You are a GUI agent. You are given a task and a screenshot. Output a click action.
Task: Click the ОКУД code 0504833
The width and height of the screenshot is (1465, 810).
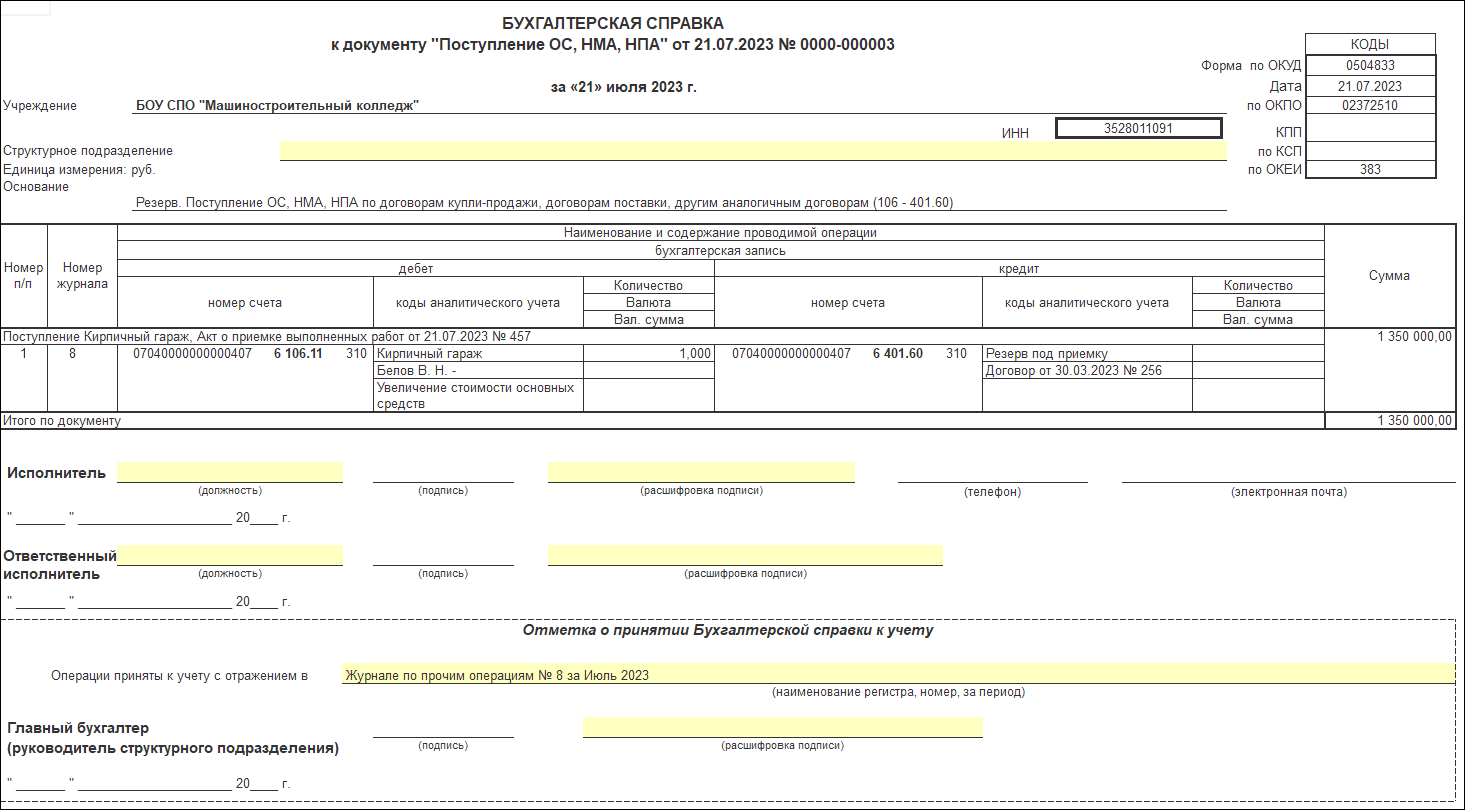pyautogui.click(x=1370, y=65)
